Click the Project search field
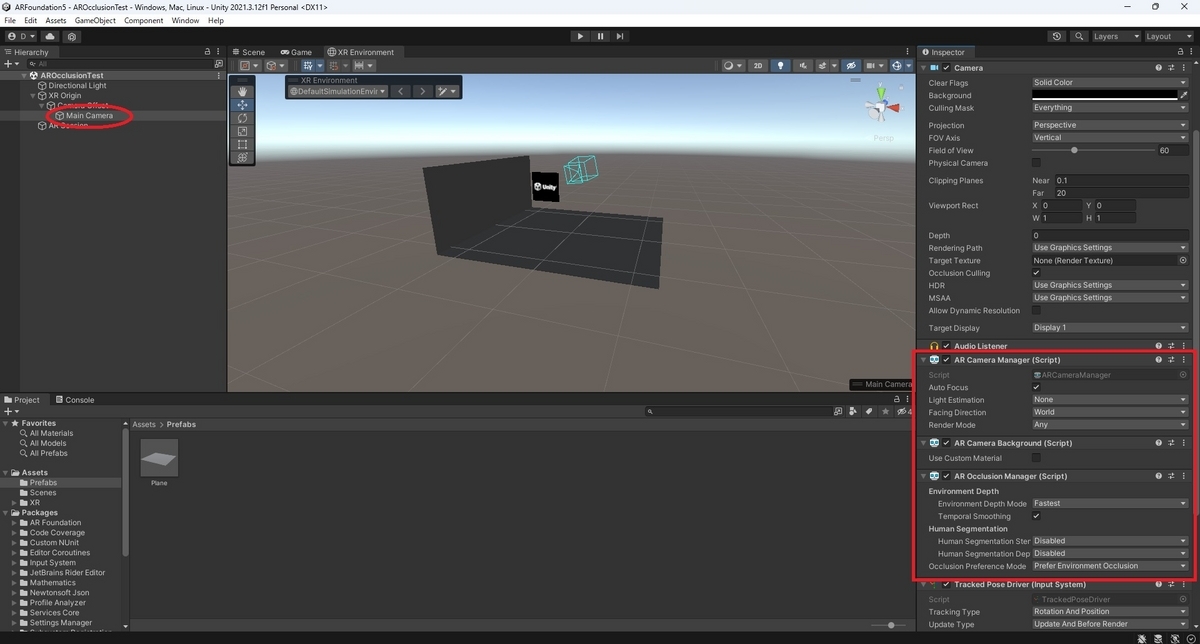 pos(738,411)
